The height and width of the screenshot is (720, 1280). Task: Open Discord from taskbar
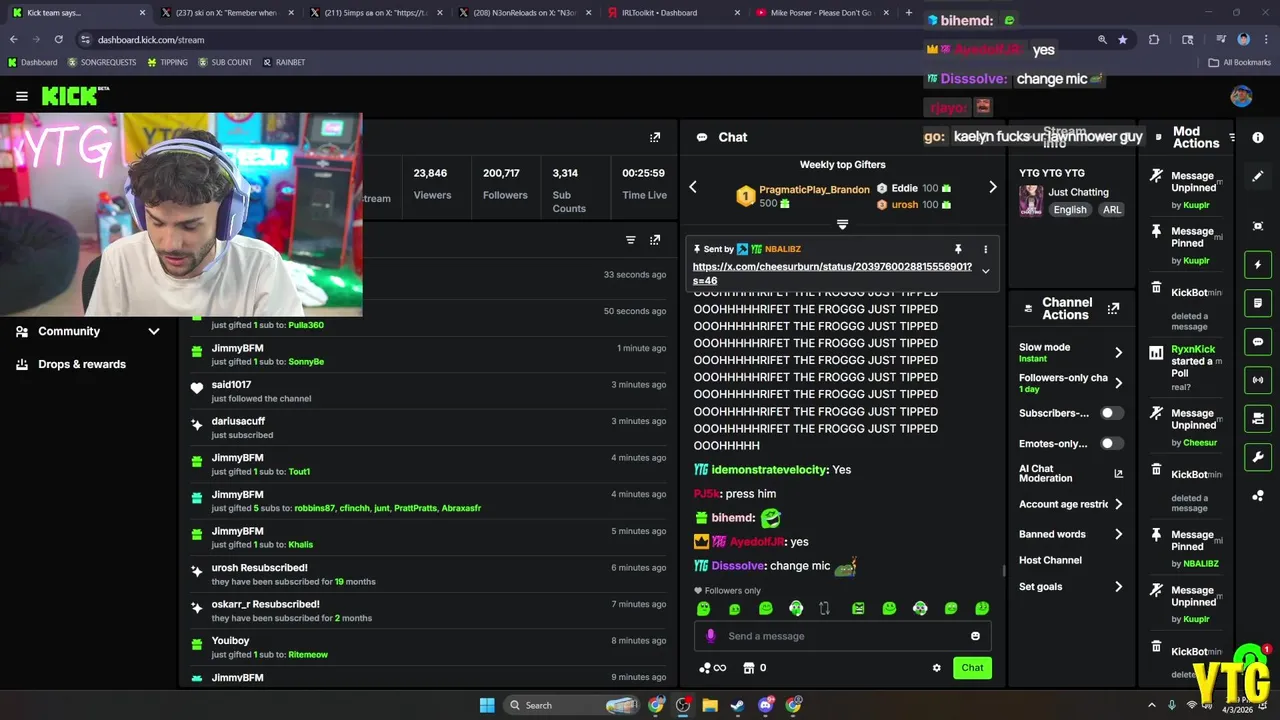pos(766,705)
